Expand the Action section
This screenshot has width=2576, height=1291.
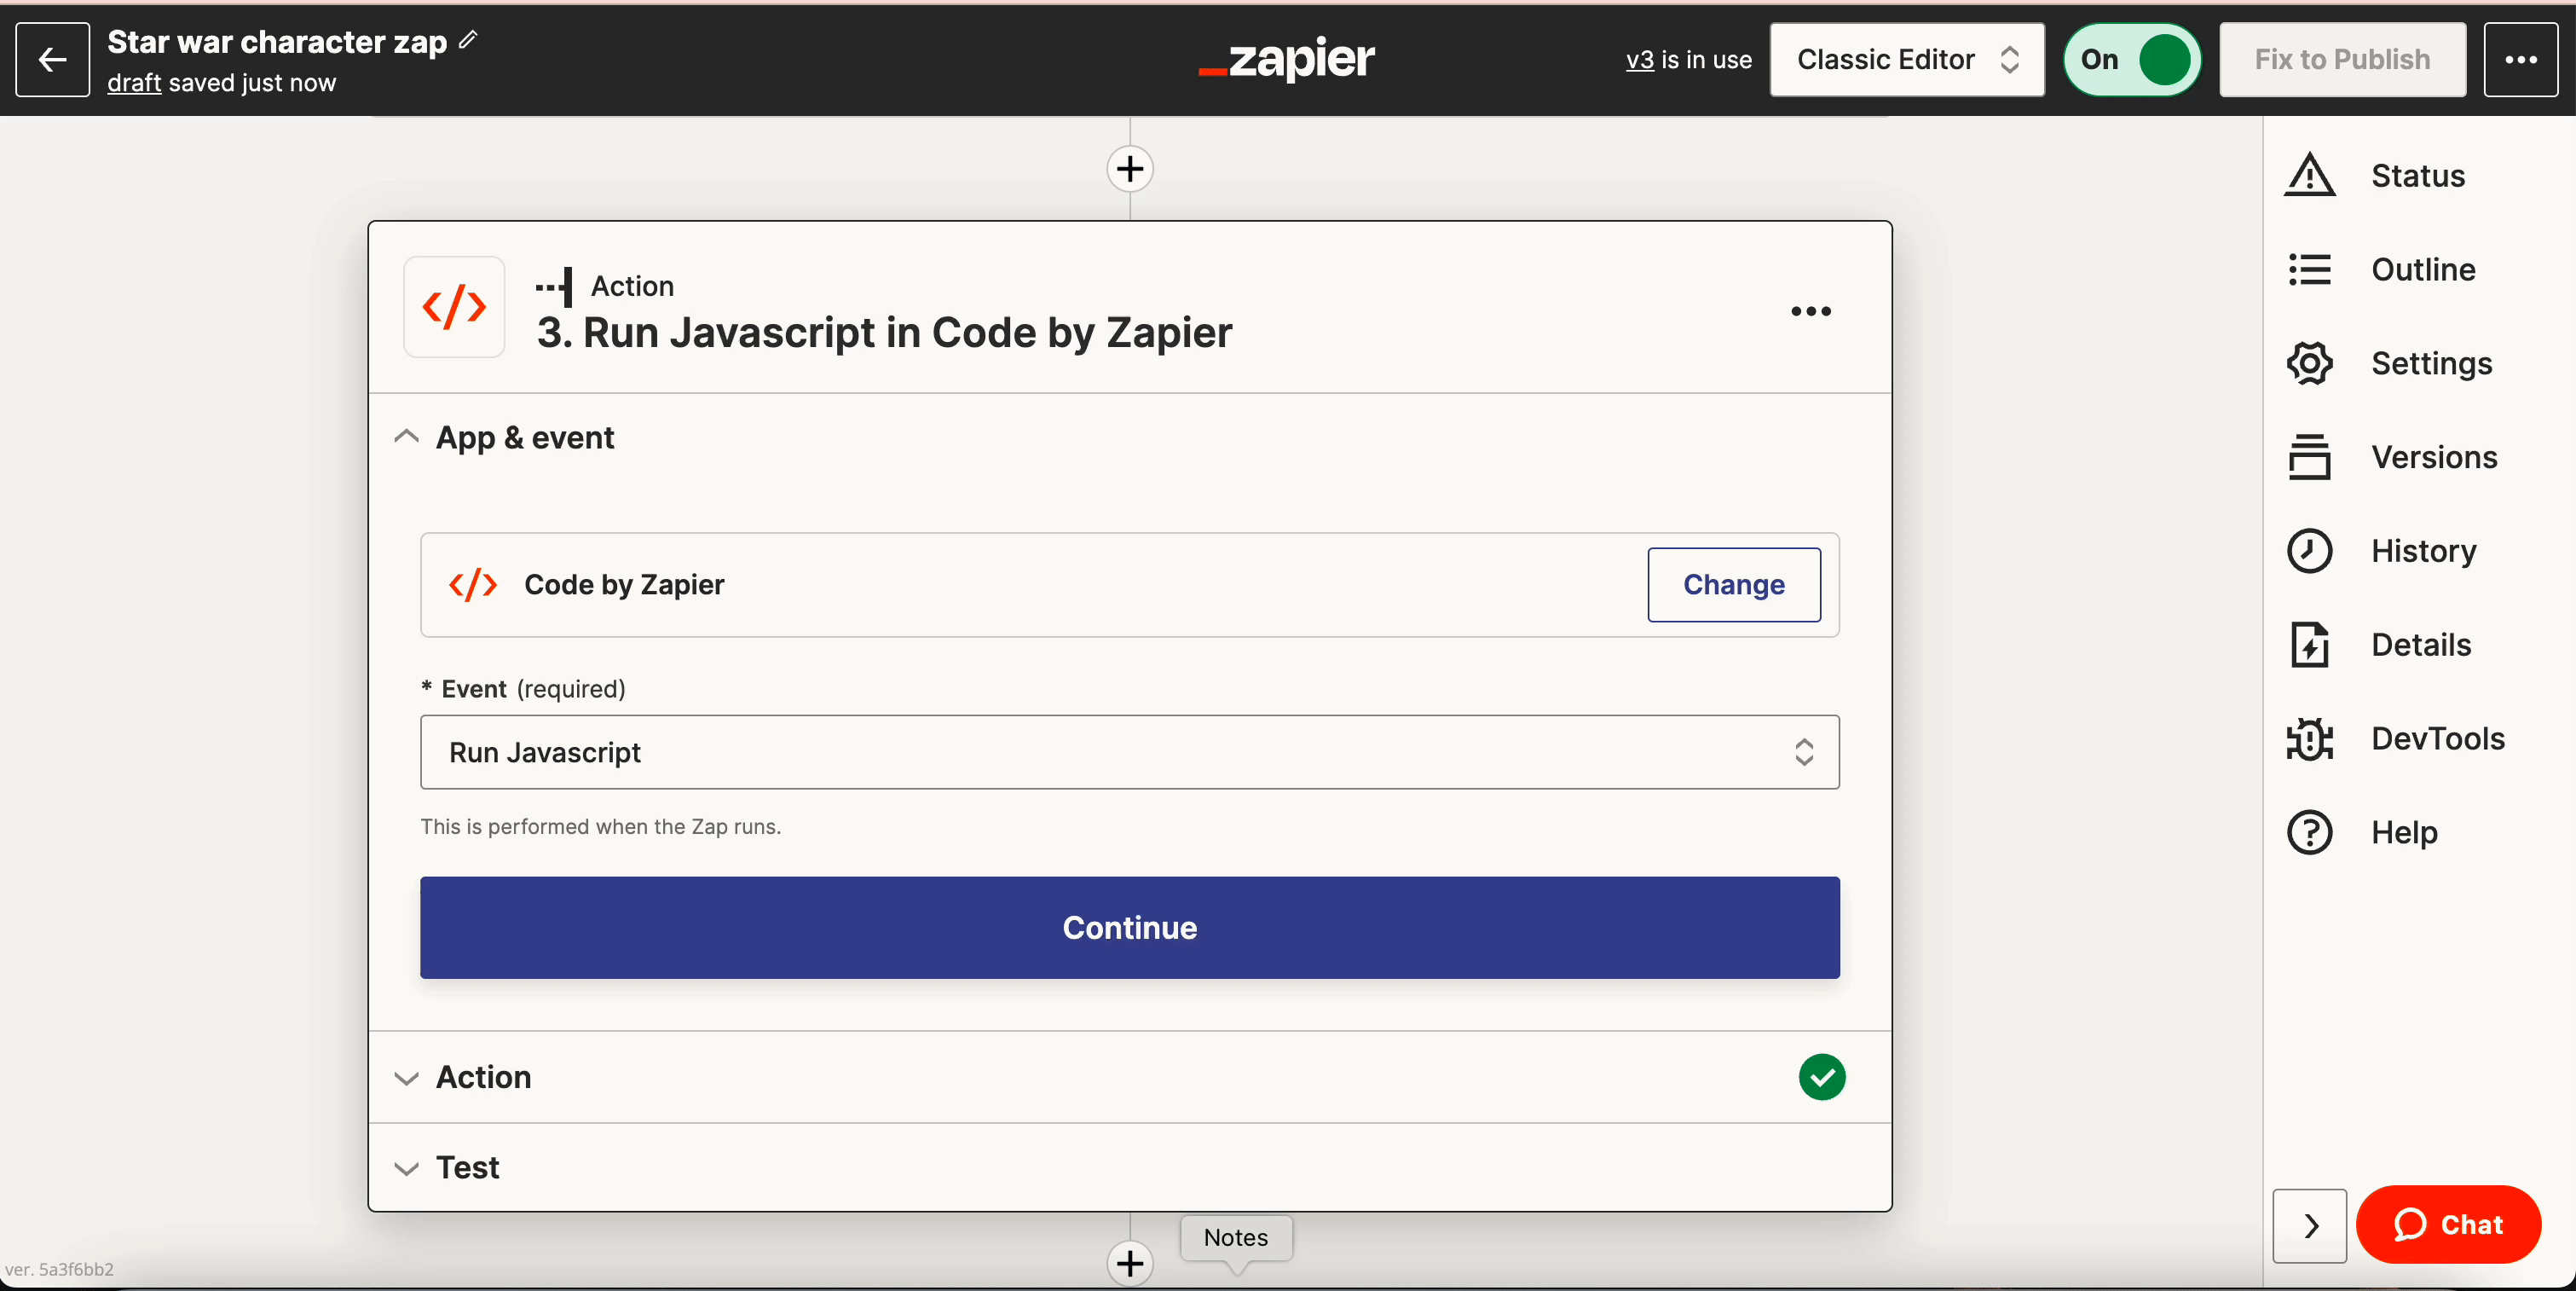click(x=406, y=1077)
